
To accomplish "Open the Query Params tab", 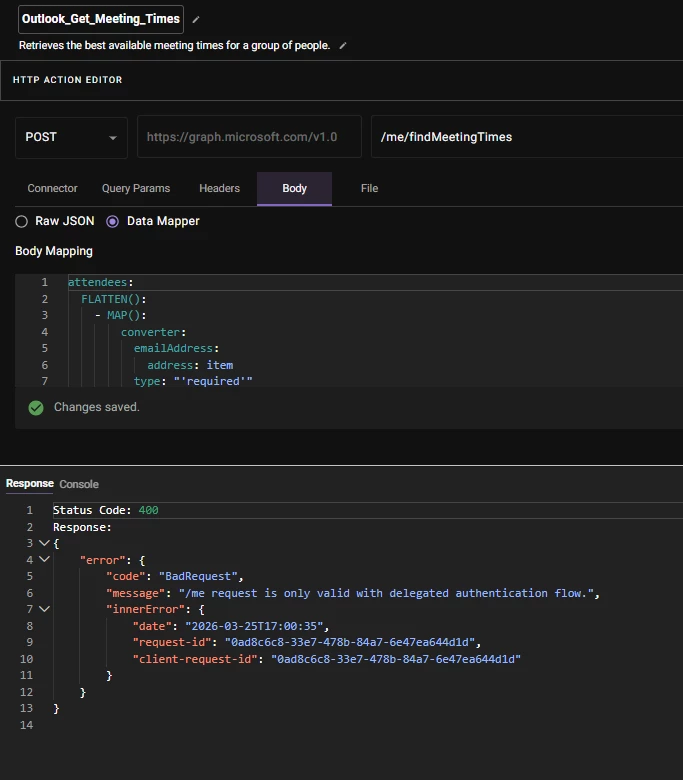I will click(x=136, y=189).
